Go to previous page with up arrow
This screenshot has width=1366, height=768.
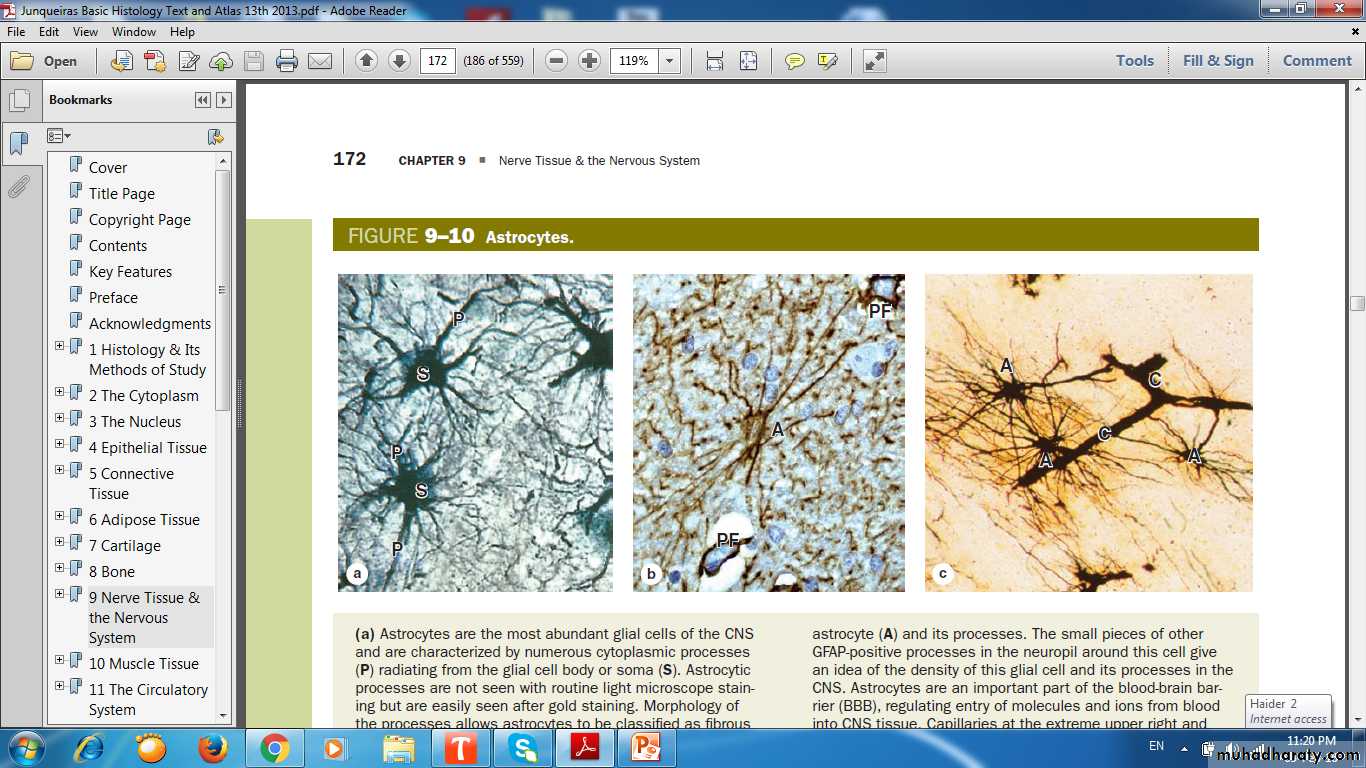click(366, 61)
